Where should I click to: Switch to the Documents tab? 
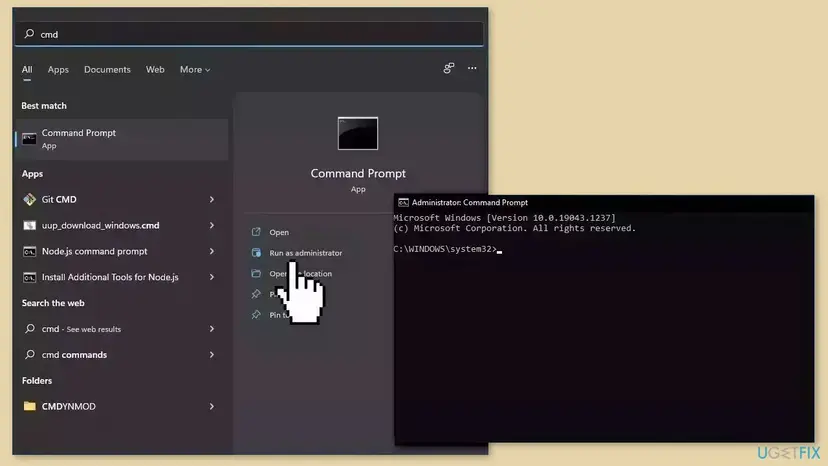(107, 70)
